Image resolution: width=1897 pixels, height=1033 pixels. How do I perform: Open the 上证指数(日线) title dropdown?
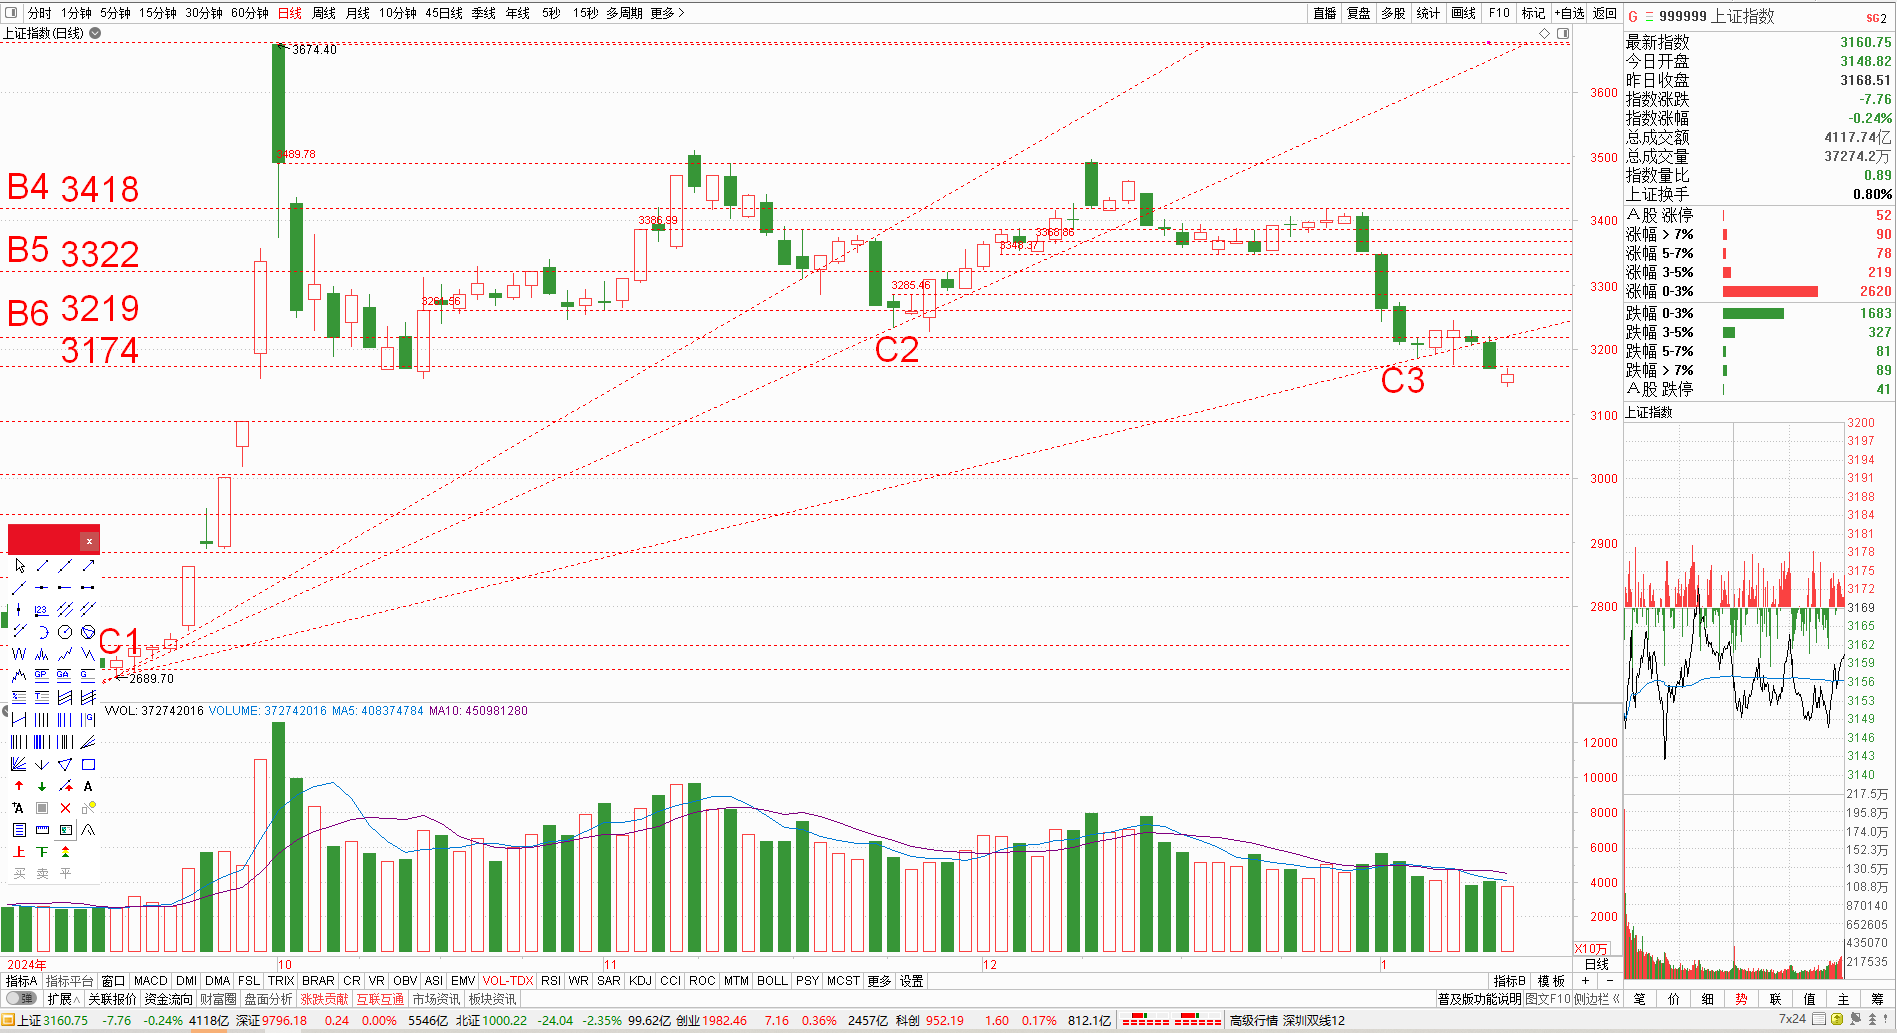[x=95, y=33]
